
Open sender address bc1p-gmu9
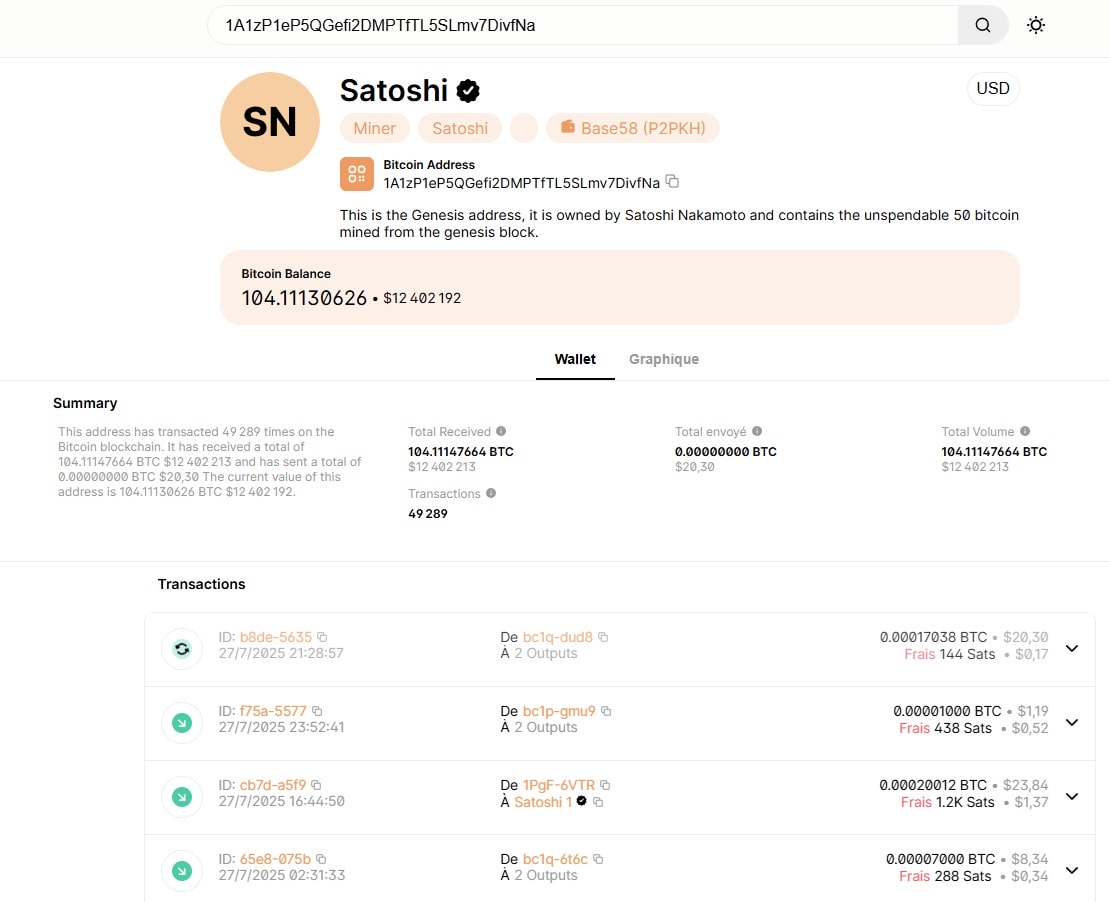[559, 711]
